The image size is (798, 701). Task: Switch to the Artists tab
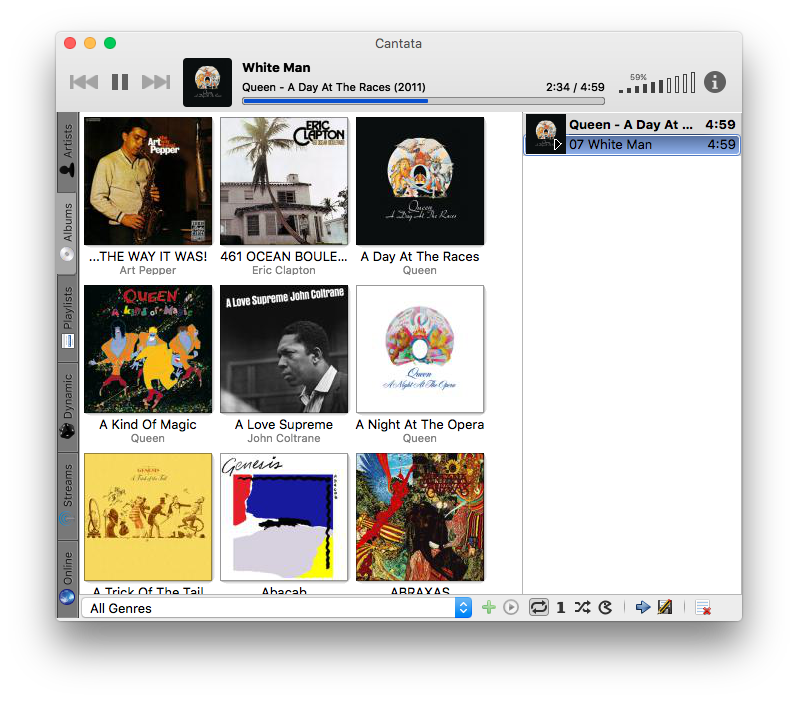(x=68, y=152)
